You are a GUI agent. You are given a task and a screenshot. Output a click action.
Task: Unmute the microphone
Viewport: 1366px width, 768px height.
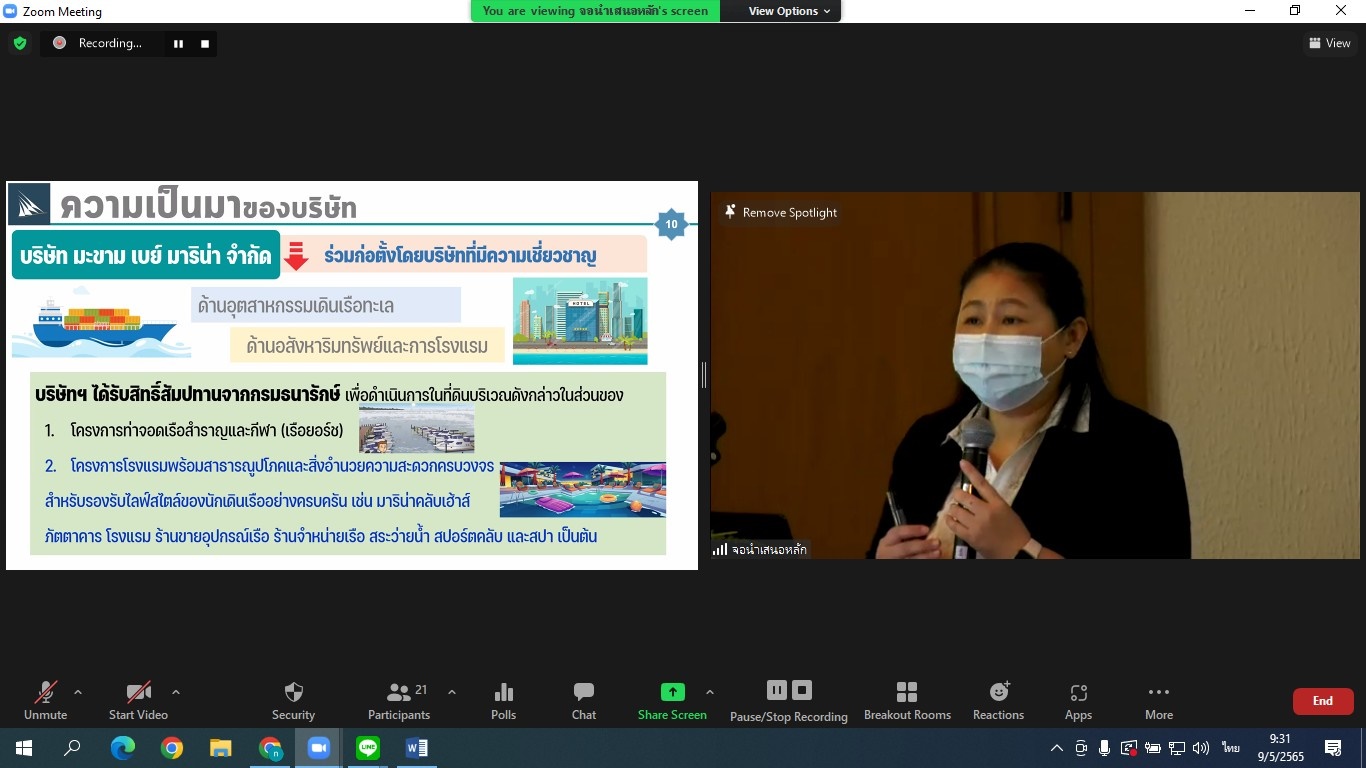46,700
